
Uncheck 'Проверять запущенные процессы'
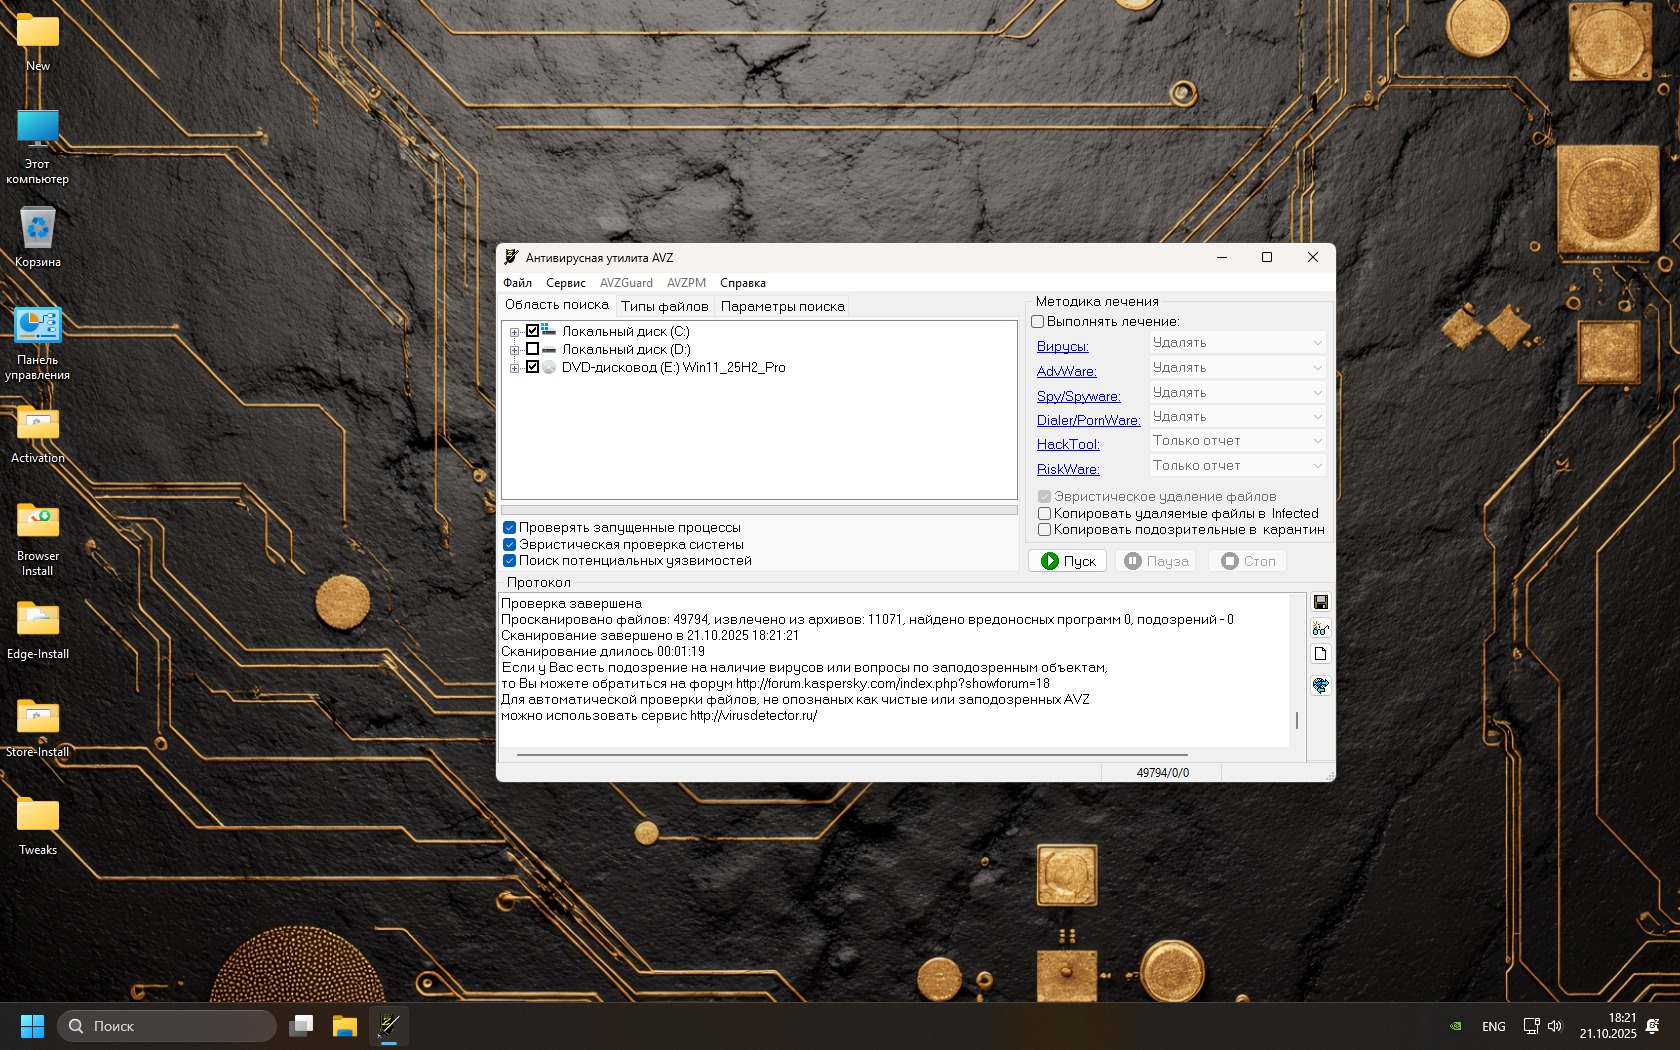(510, 528)
